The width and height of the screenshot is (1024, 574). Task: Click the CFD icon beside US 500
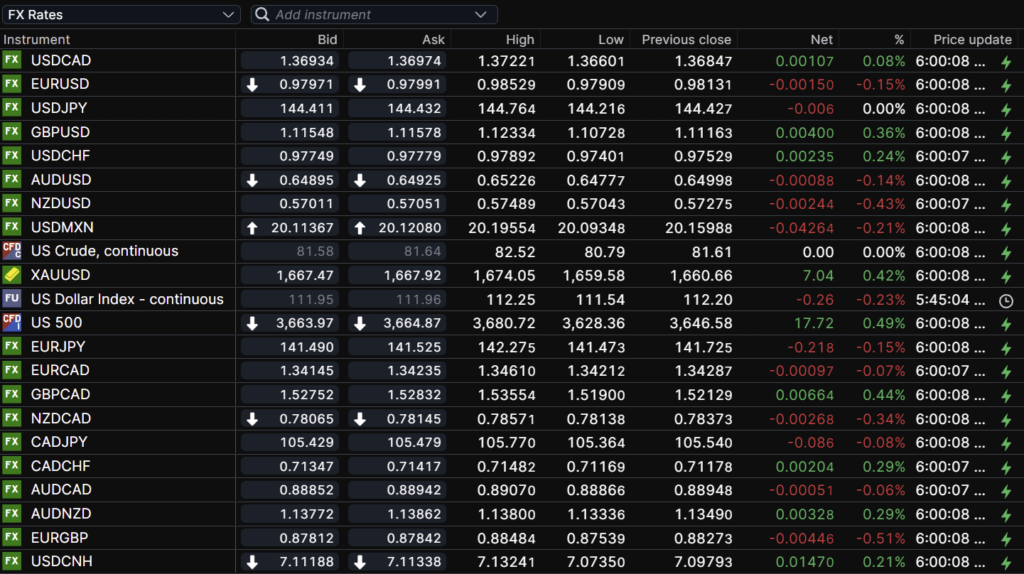12,322
